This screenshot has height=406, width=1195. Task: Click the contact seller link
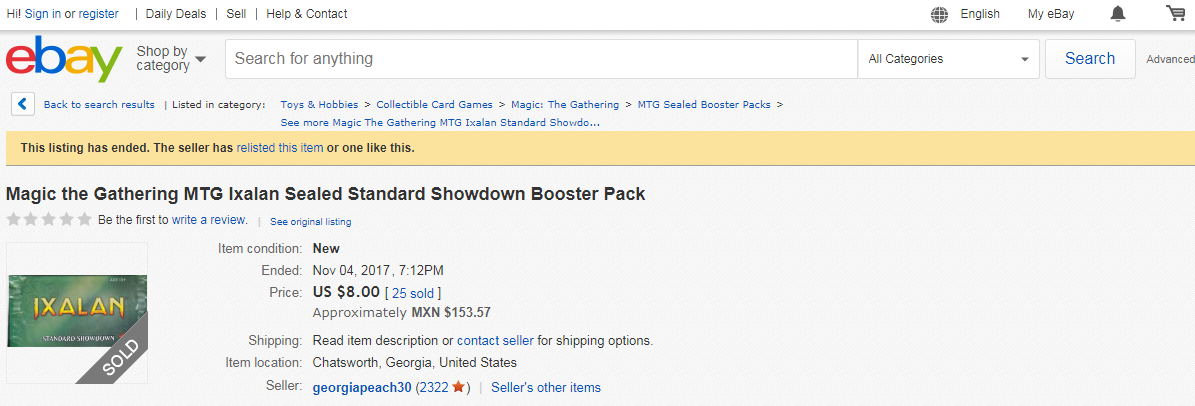click(x=495, y=340)
